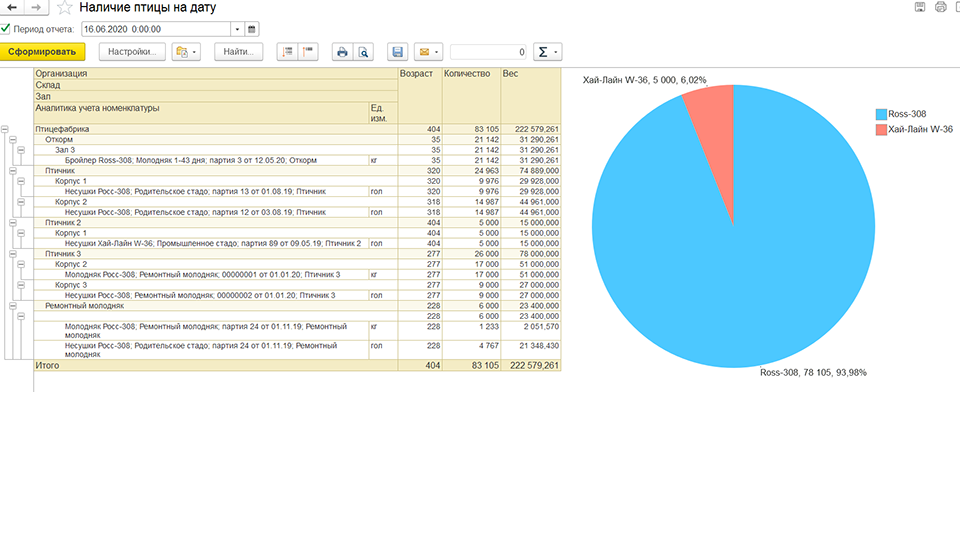The height and width of the screenshot is (560, 960).
Task: Open report variants dropdown button
Action: pyautogui.click(x=186, y=52)
